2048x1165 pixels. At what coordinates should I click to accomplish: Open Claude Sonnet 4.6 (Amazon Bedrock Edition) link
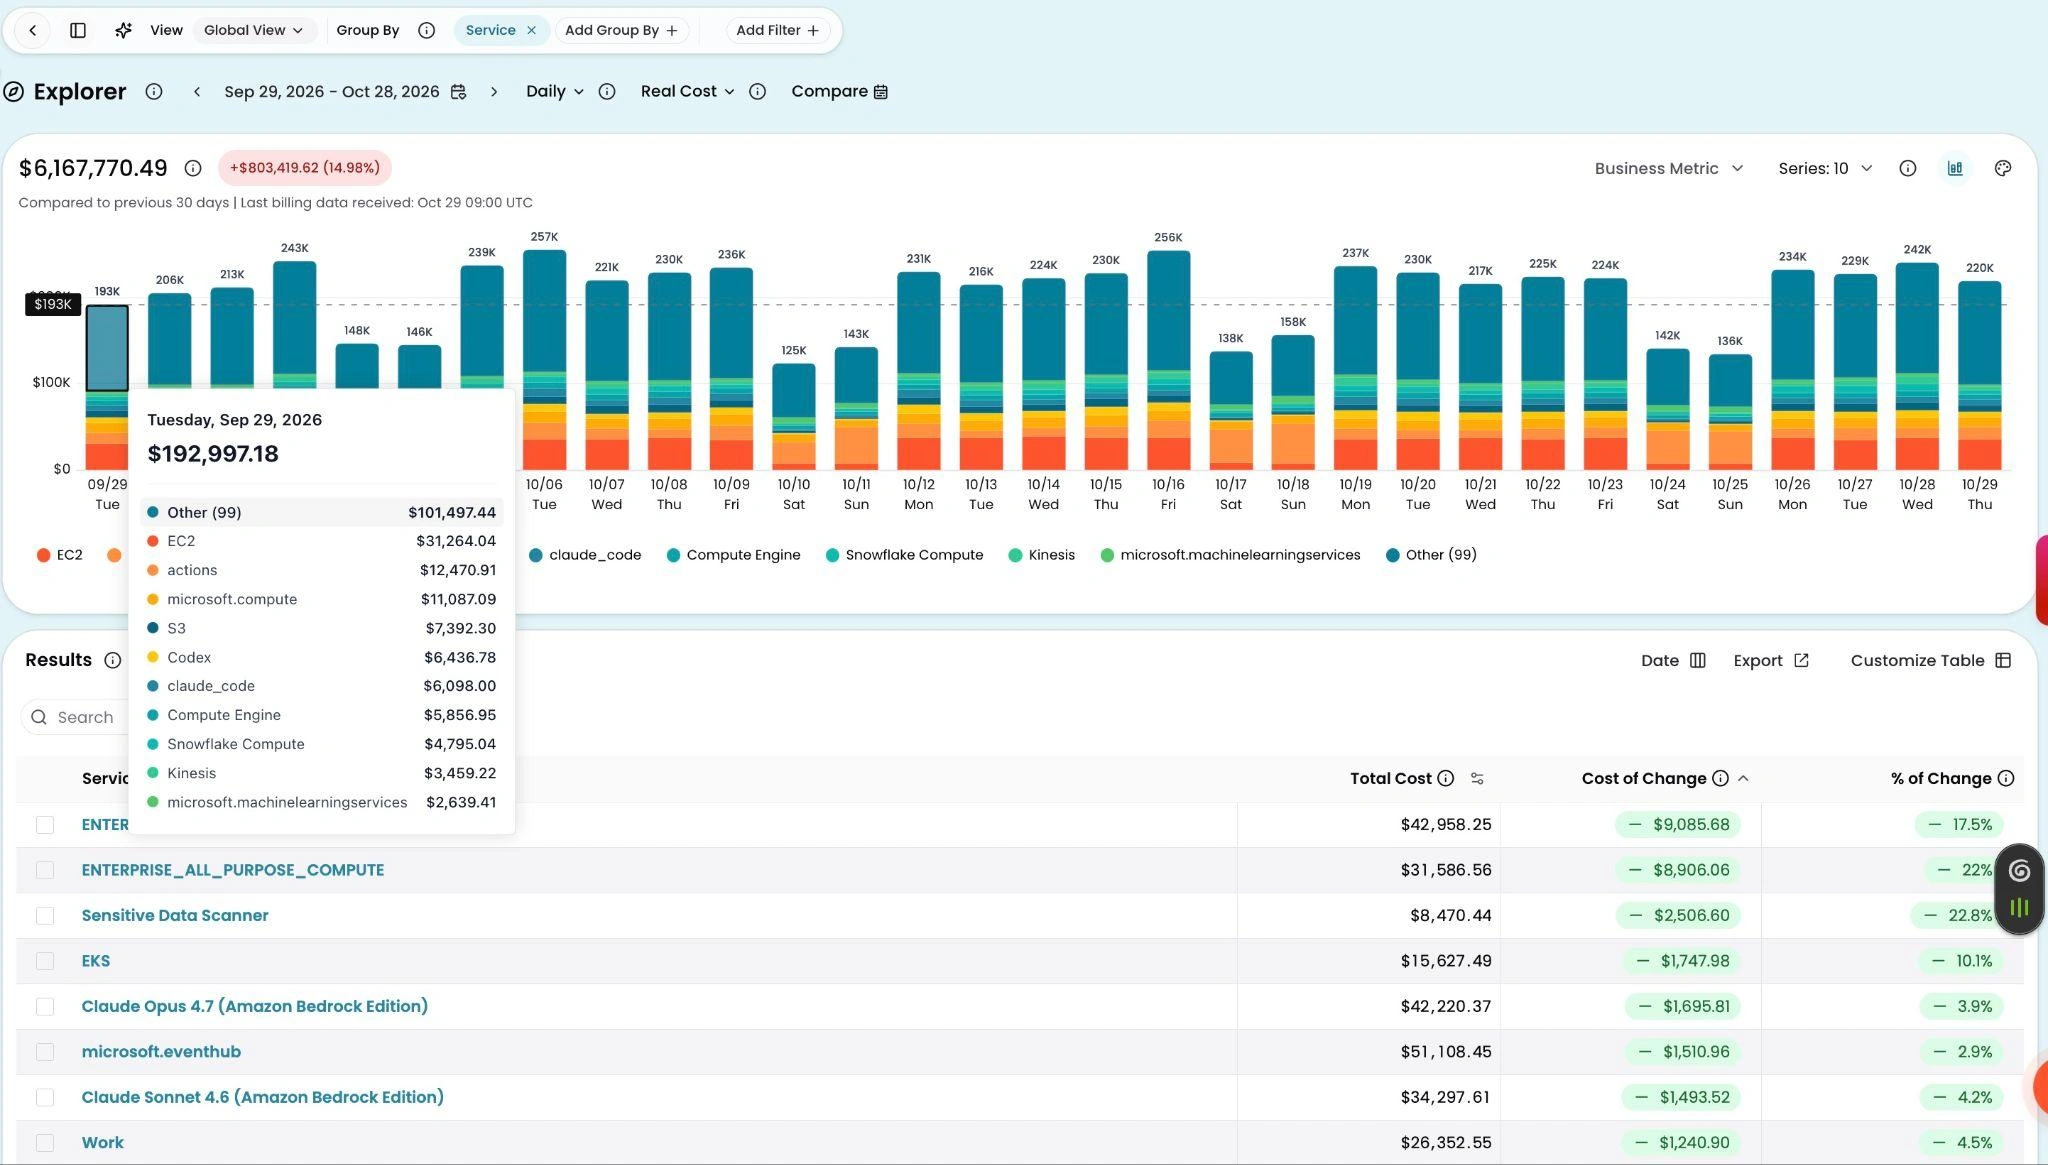[263, 1097]
